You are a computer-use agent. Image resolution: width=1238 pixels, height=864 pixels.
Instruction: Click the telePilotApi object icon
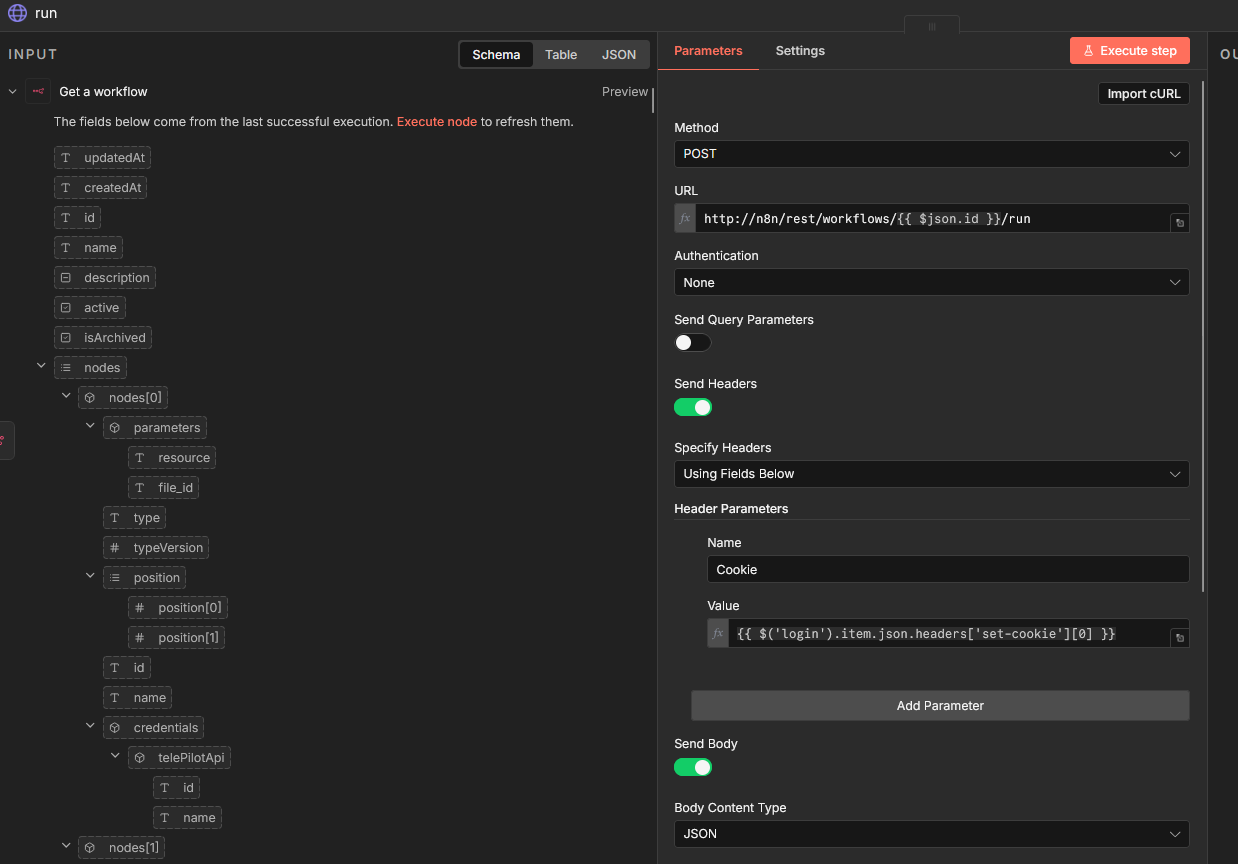(139, 758)
